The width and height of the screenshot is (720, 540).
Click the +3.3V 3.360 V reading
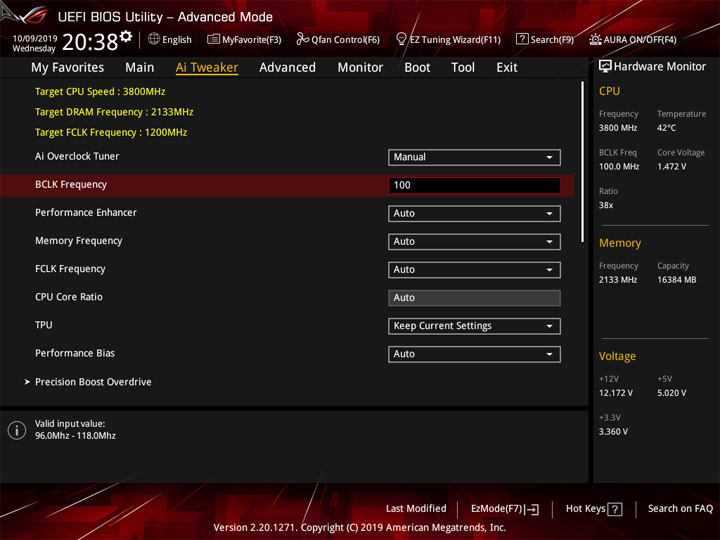(x=613, y=432)
